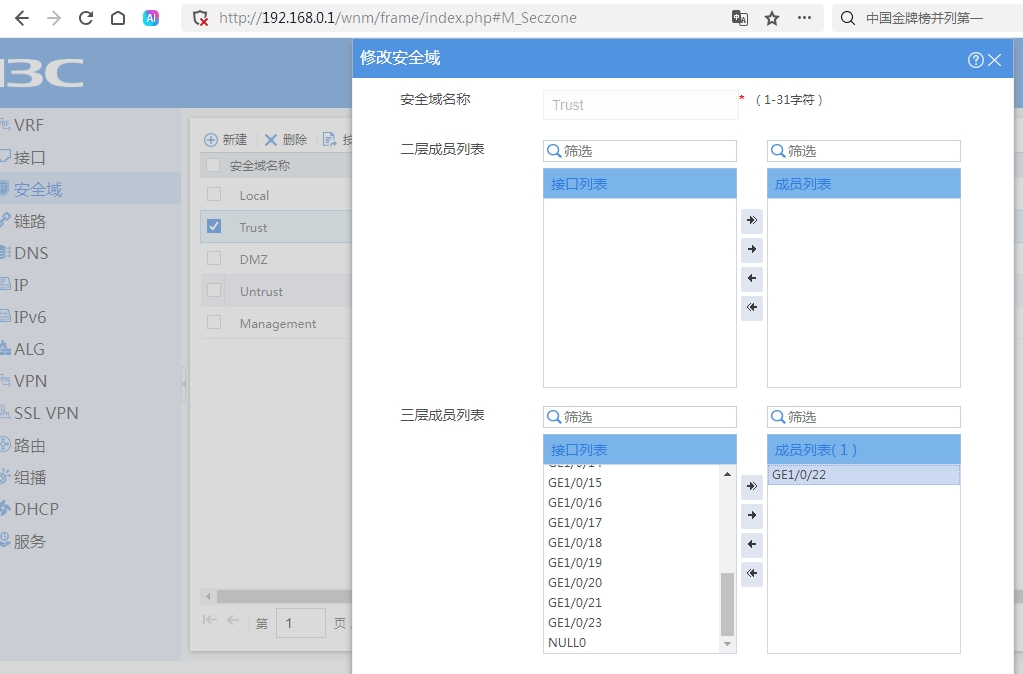The width and height of the screenshot is (1023, 674).
Task: Focus the 三层 member list filter field
Action: pyautogui.click(x=864, y=417)
